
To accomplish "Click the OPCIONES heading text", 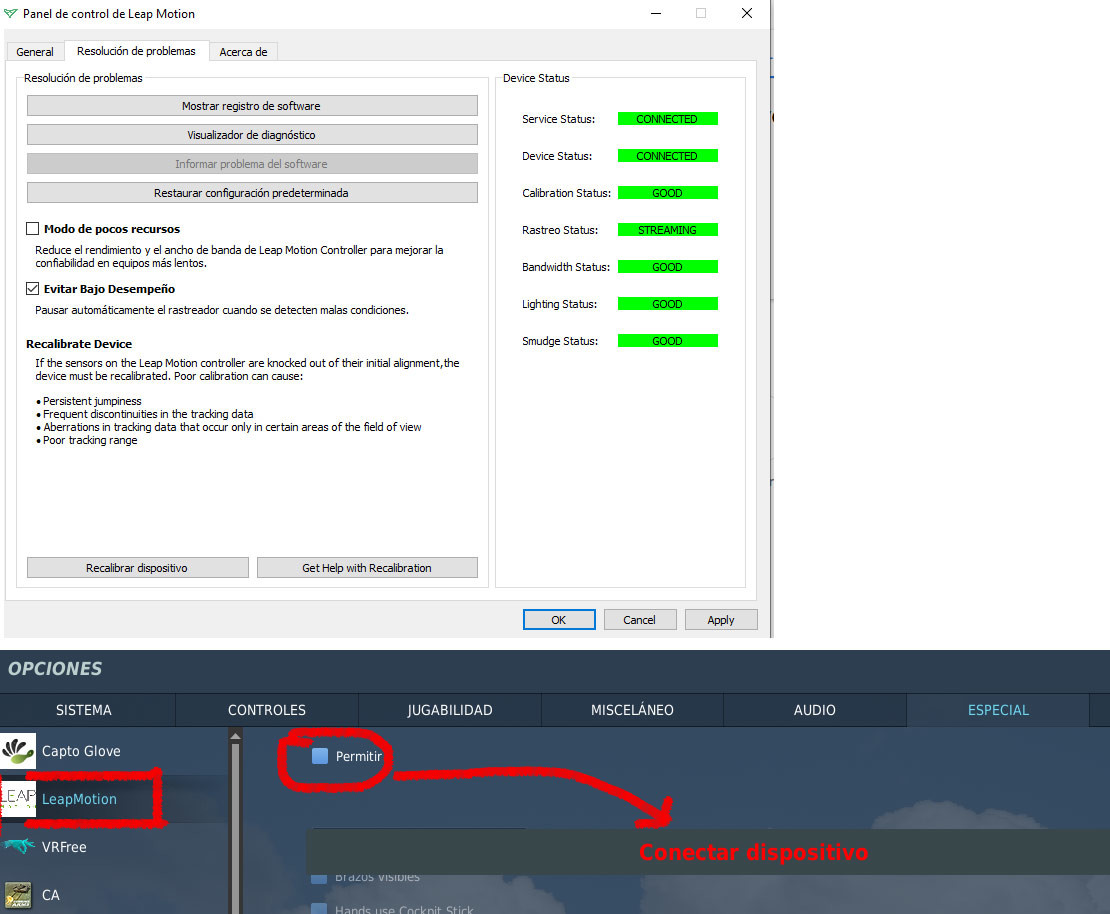I will tap(55, 668).
